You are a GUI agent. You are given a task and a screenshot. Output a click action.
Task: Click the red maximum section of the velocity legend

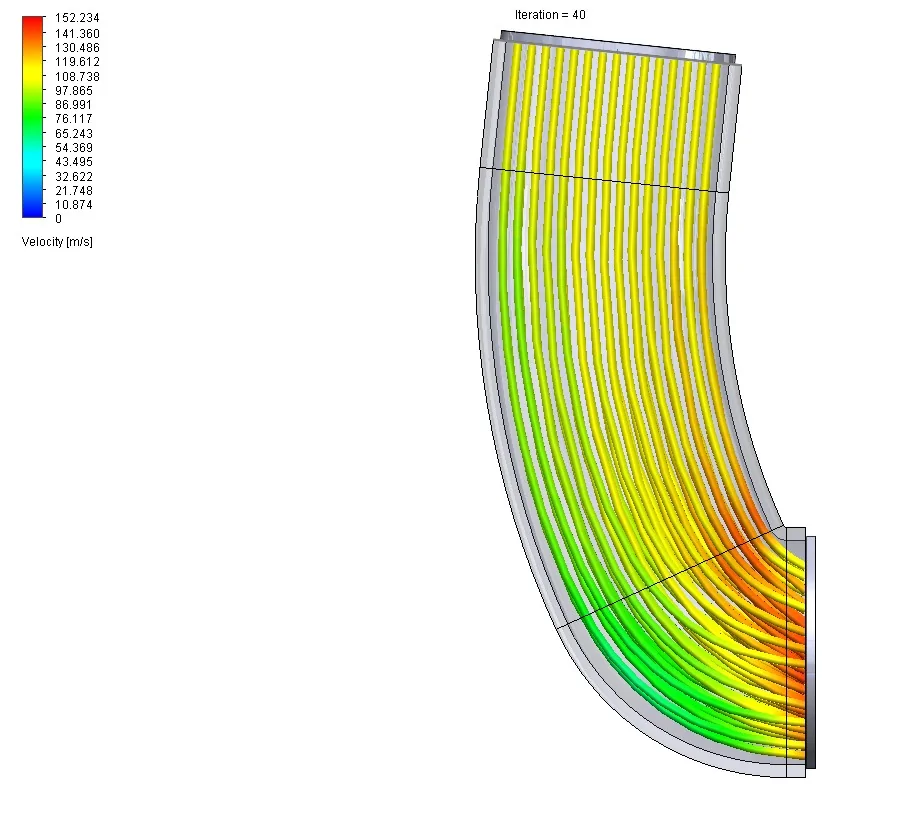coord(31,20)
